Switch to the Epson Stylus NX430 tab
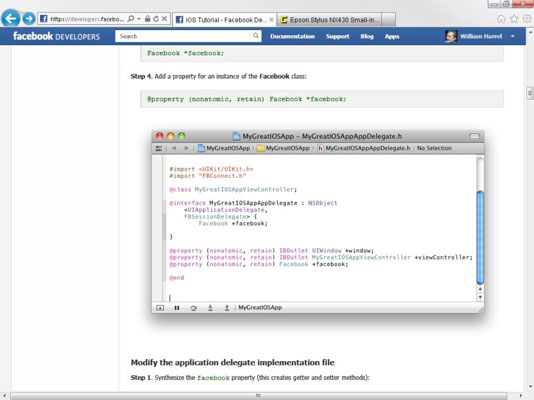Image resolution: width=534 pixels, height=400 pixels. pos(329,20)
